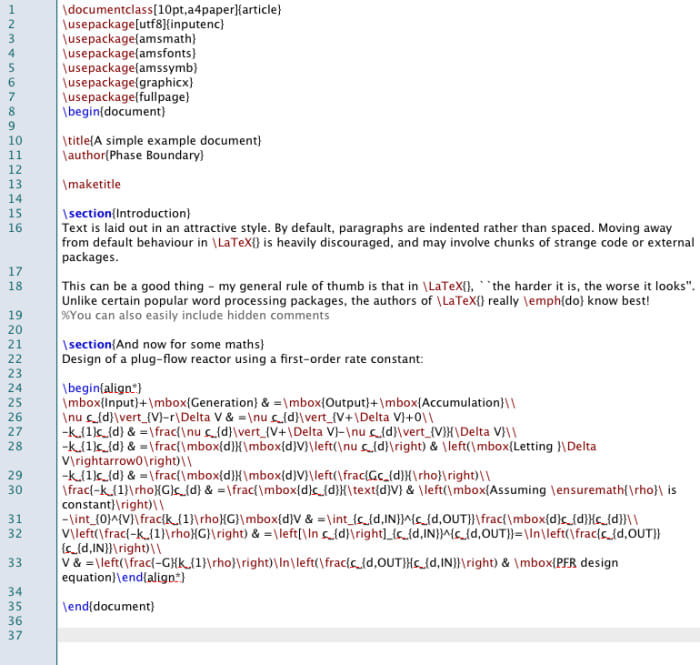Viewport: 700px width, 665px height.
Task: Click the \author{Phase Boundary} line
Action: pos(133,155)
